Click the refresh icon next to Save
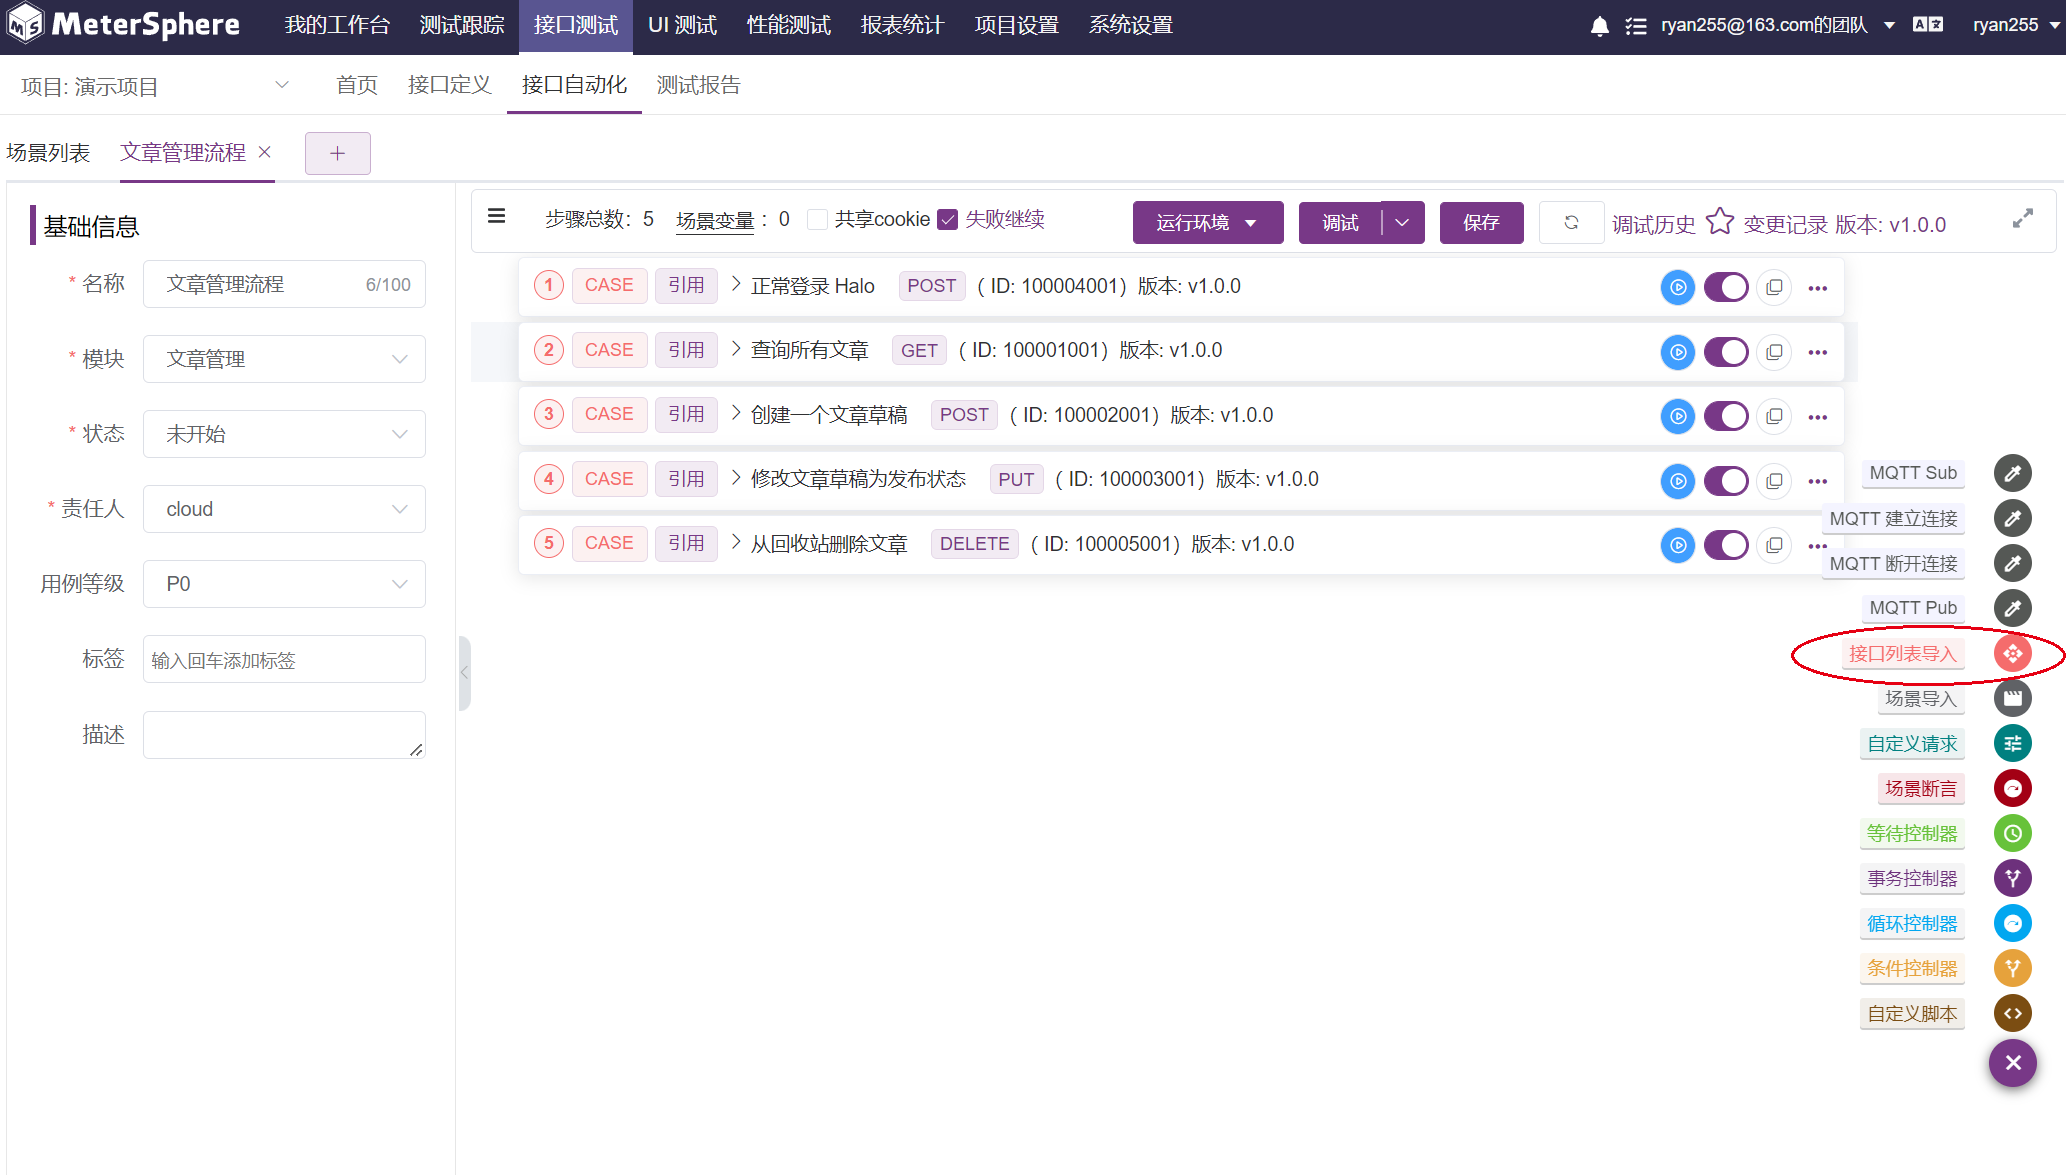Viewport: 2066px width, 1175px height. 1571,222
